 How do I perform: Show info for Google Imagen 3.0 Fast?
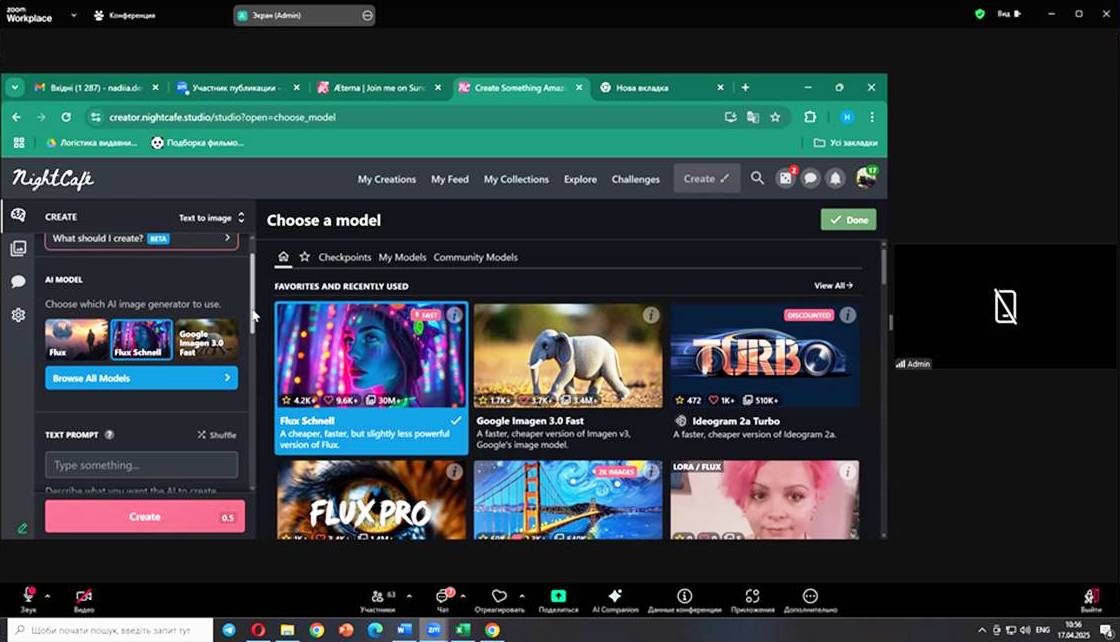pos(651,315)
